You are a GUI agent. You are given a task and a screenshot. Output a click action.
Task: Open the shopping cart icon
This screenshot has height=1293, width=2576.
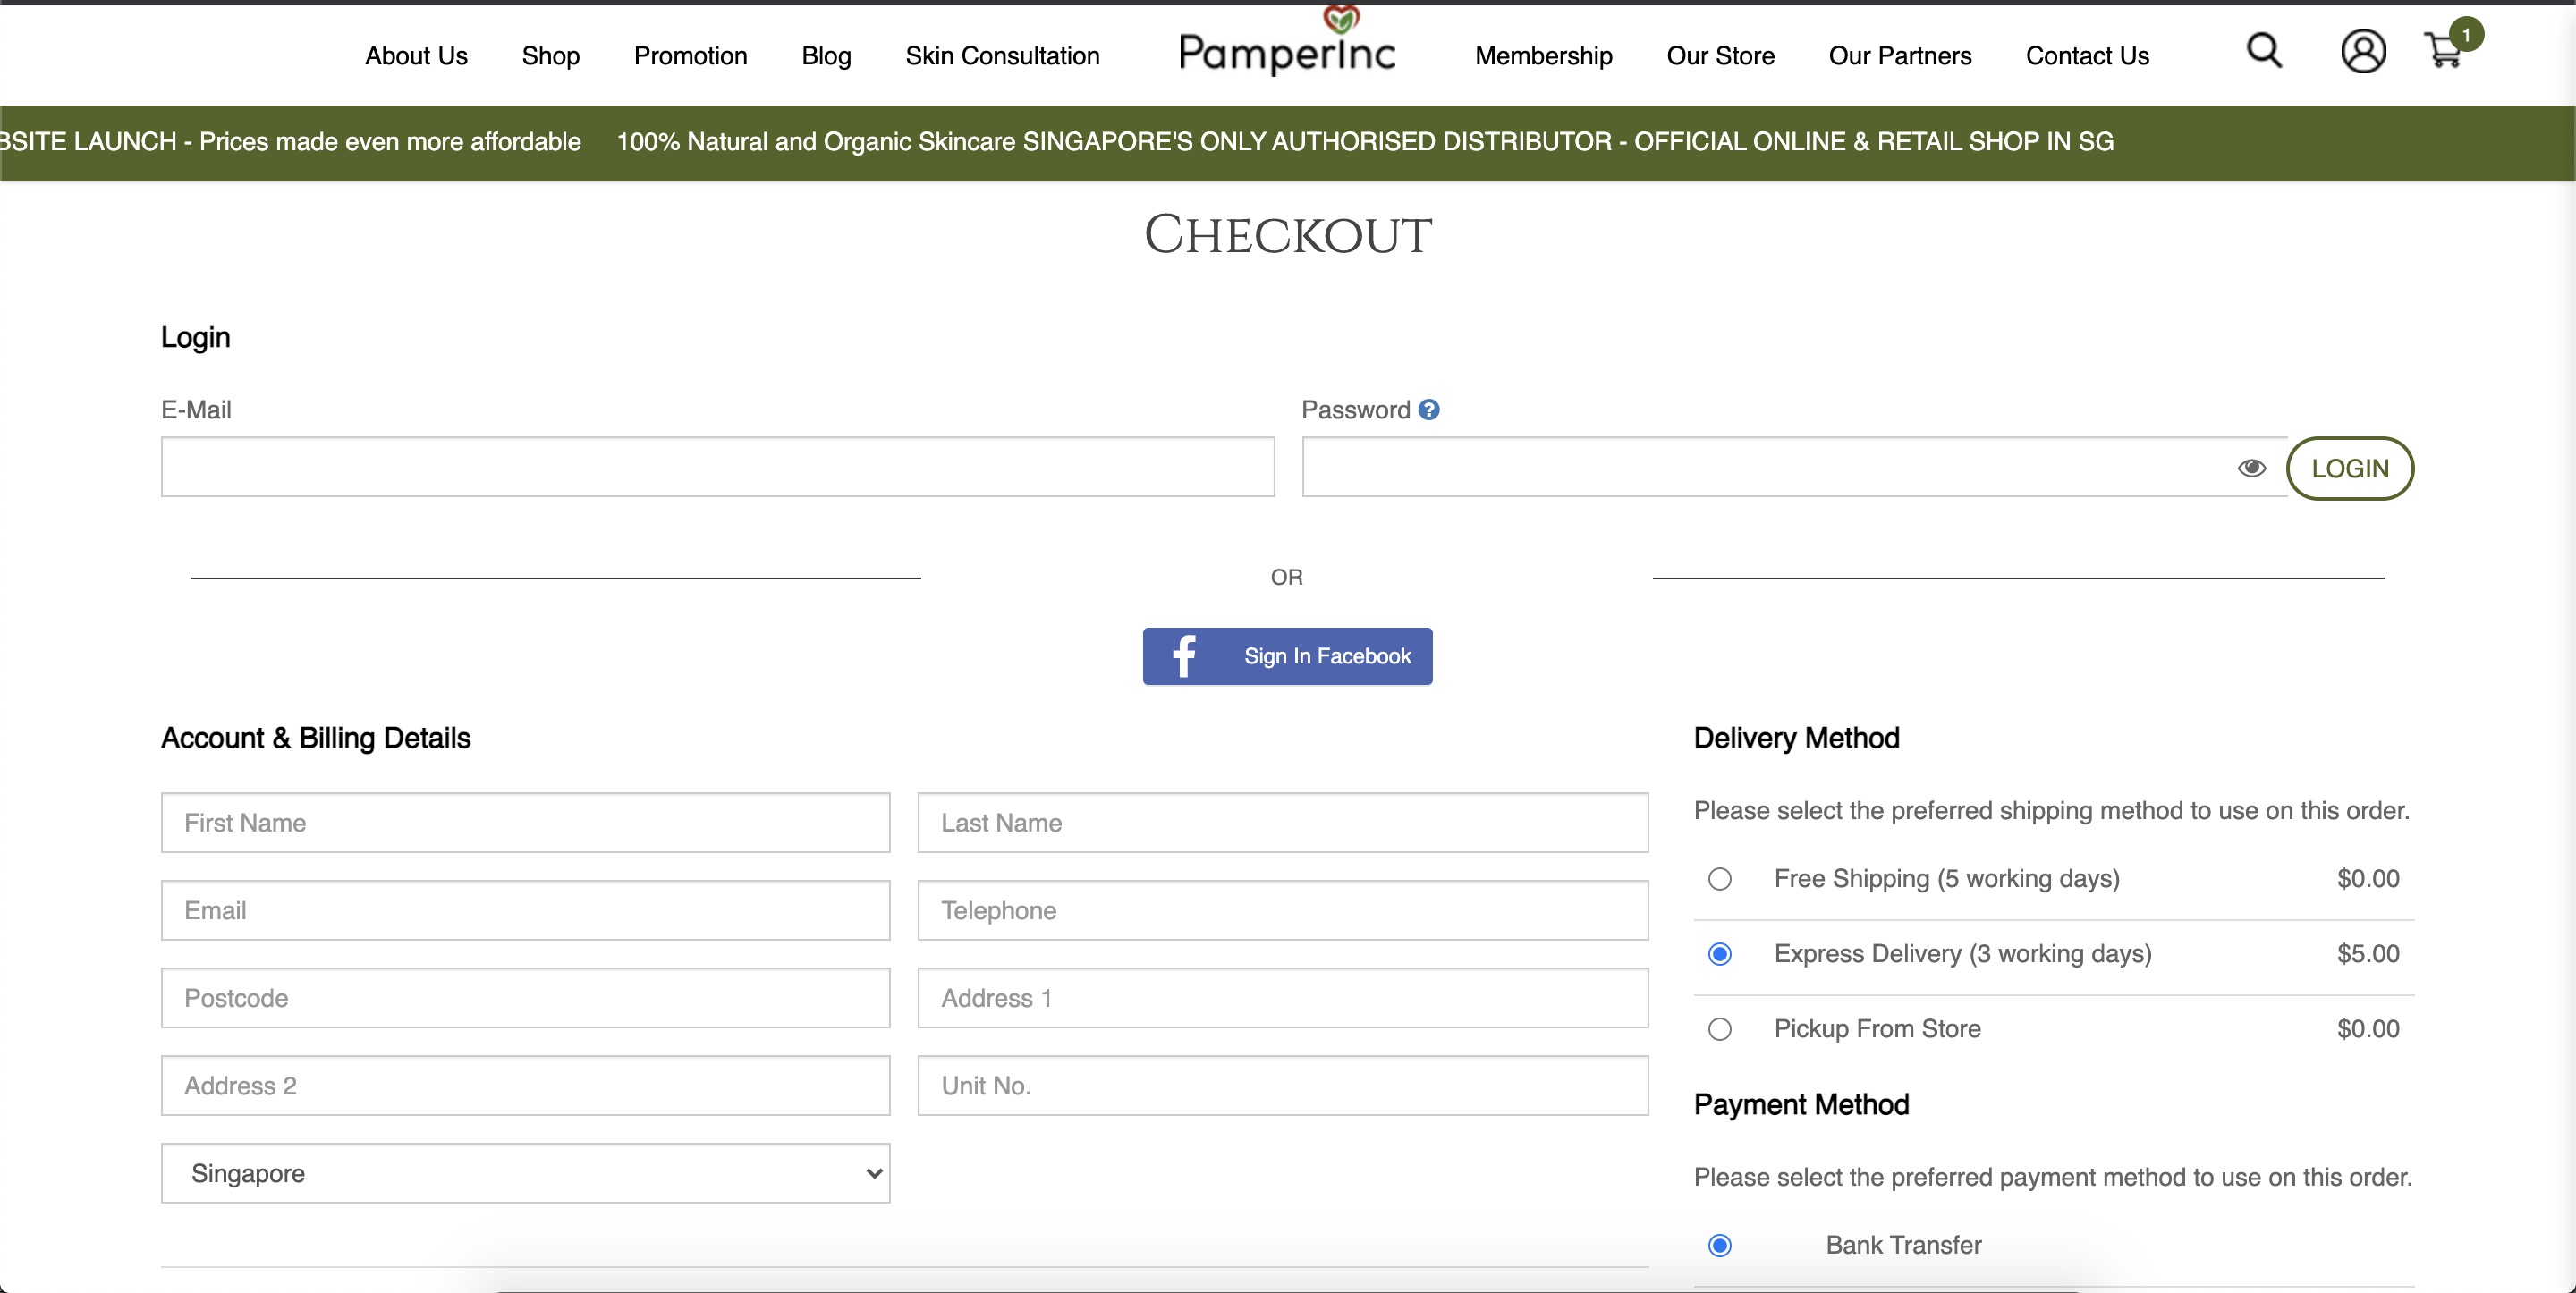click(2445, 50)
